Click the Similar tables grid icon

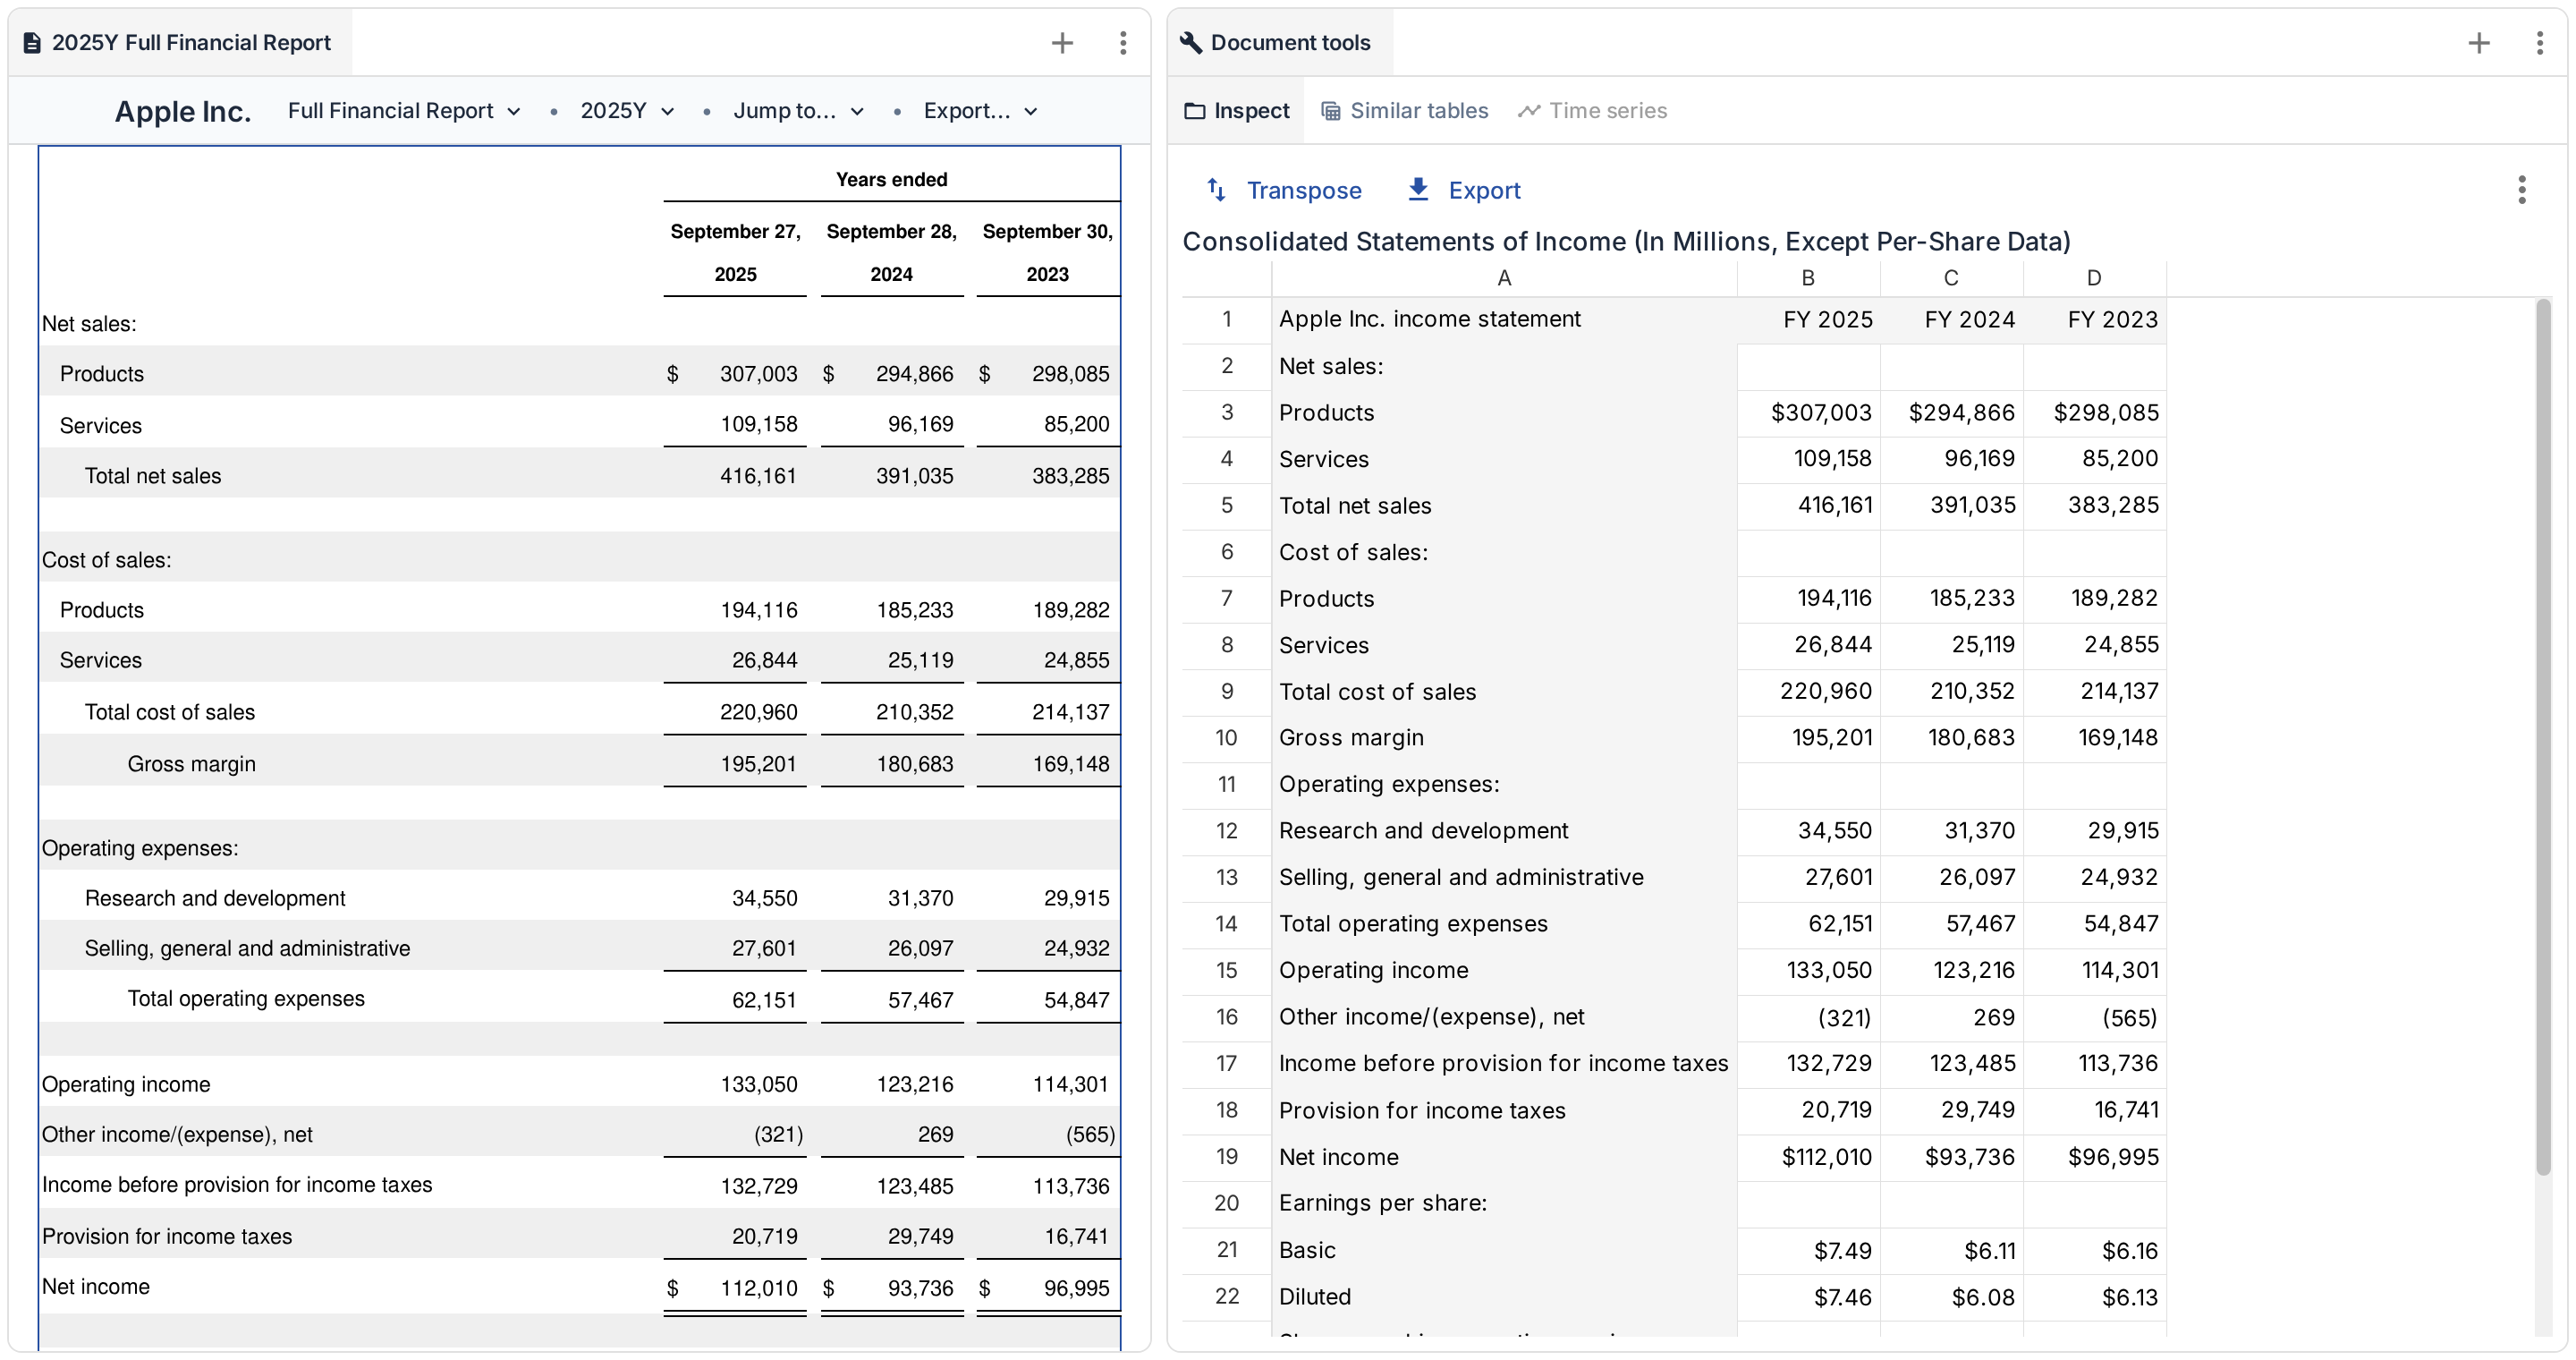pyautogui.click(x=1330, y=111)
